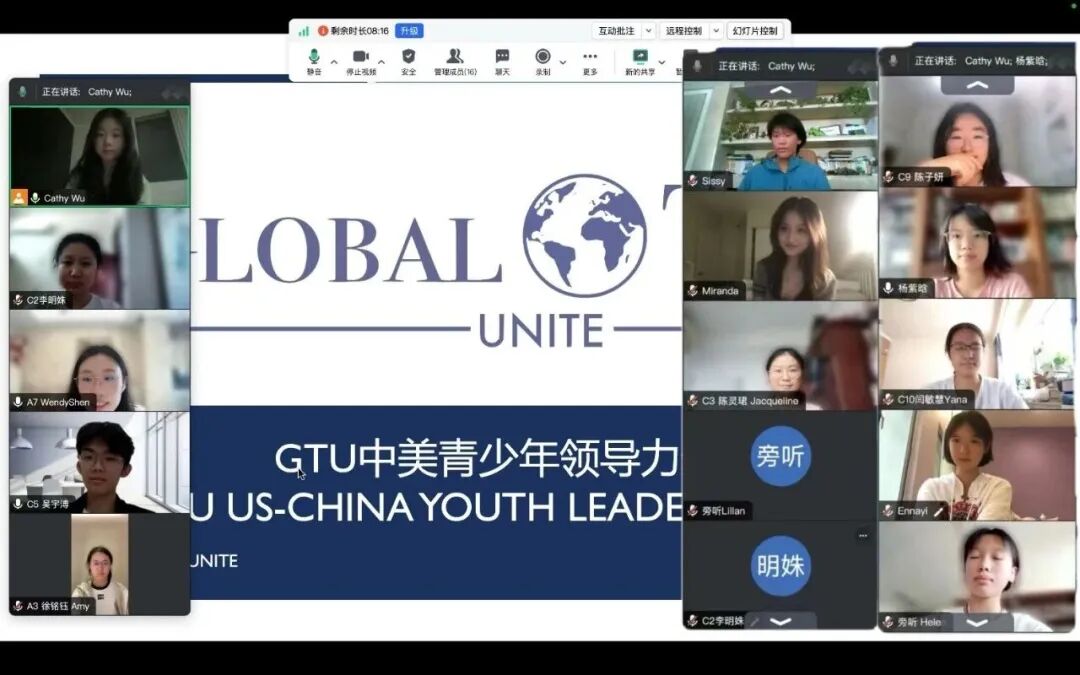The height and width of the screenshot is (675, 1080).
Task: Click muted mic icon beside Sissy label
Action: click(x=693, y=181)
